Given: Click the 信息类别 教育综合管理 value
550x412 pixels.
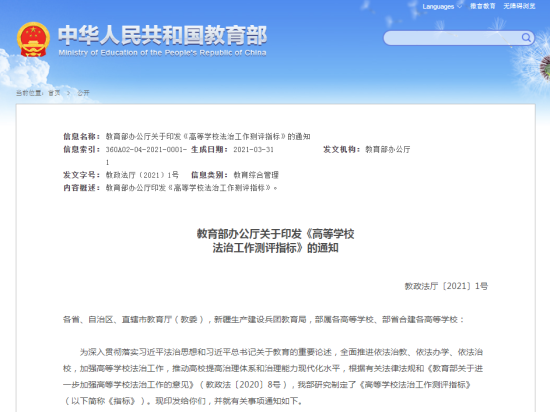Looking at the screenshot, I should pos(256,175).
